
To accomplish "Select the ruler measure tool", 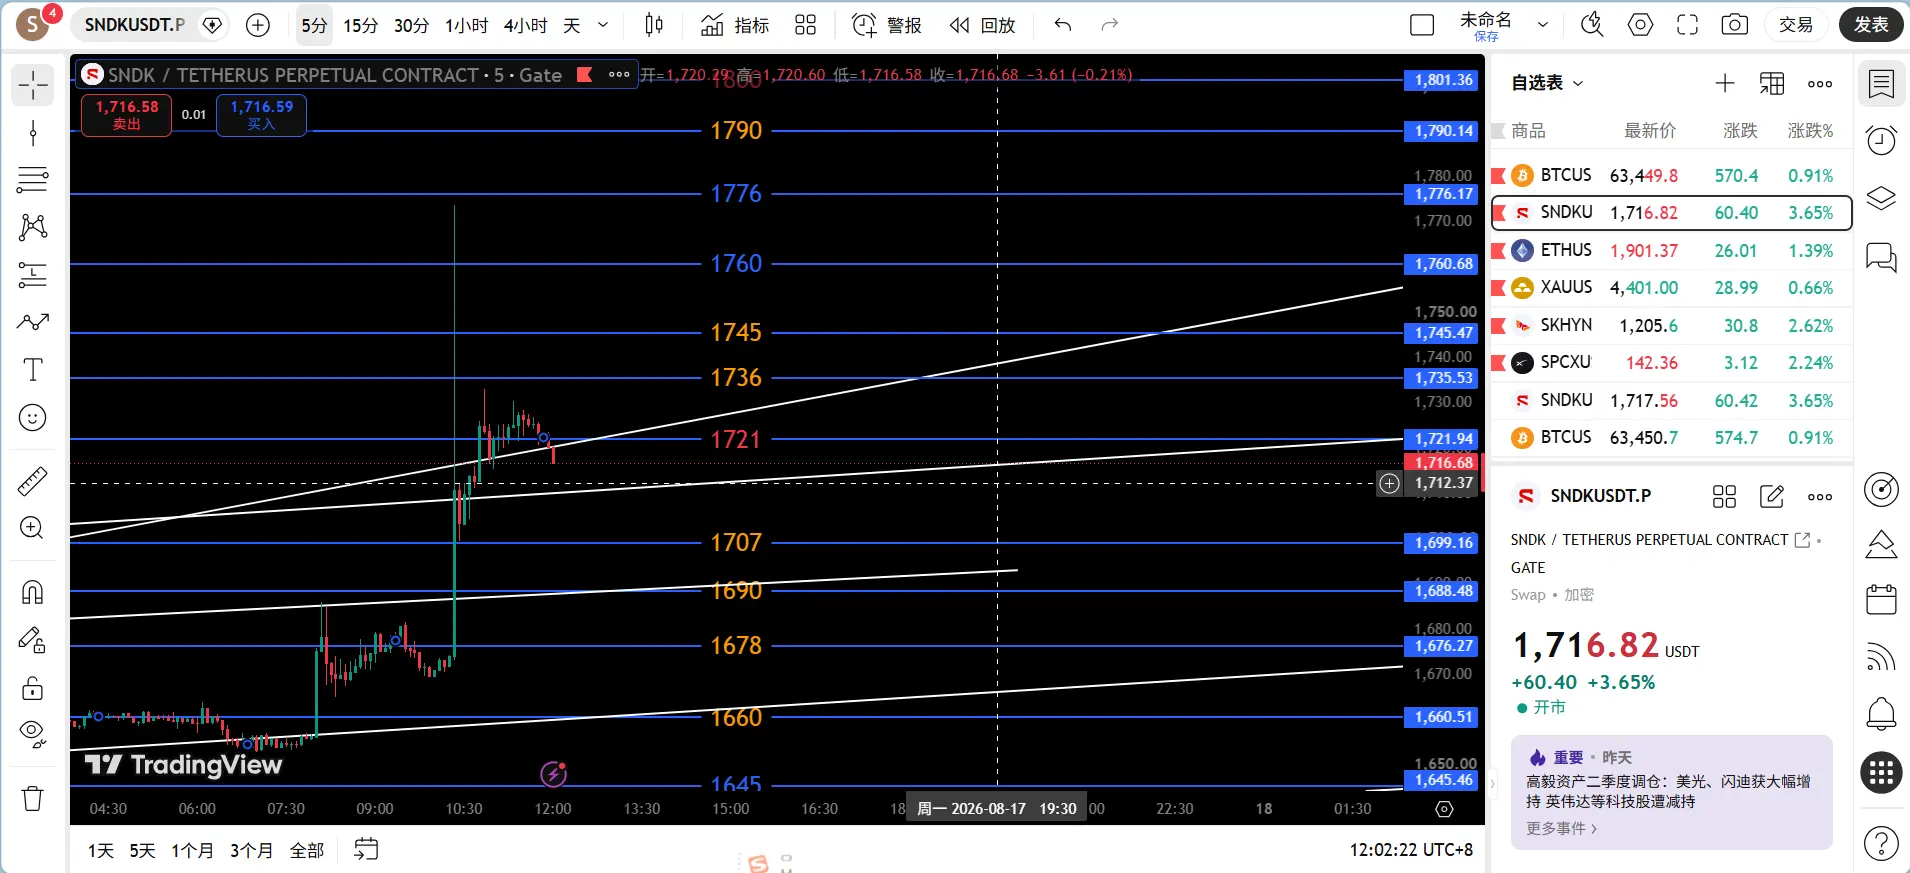I will pyautogui.click(x=33, y=481).
